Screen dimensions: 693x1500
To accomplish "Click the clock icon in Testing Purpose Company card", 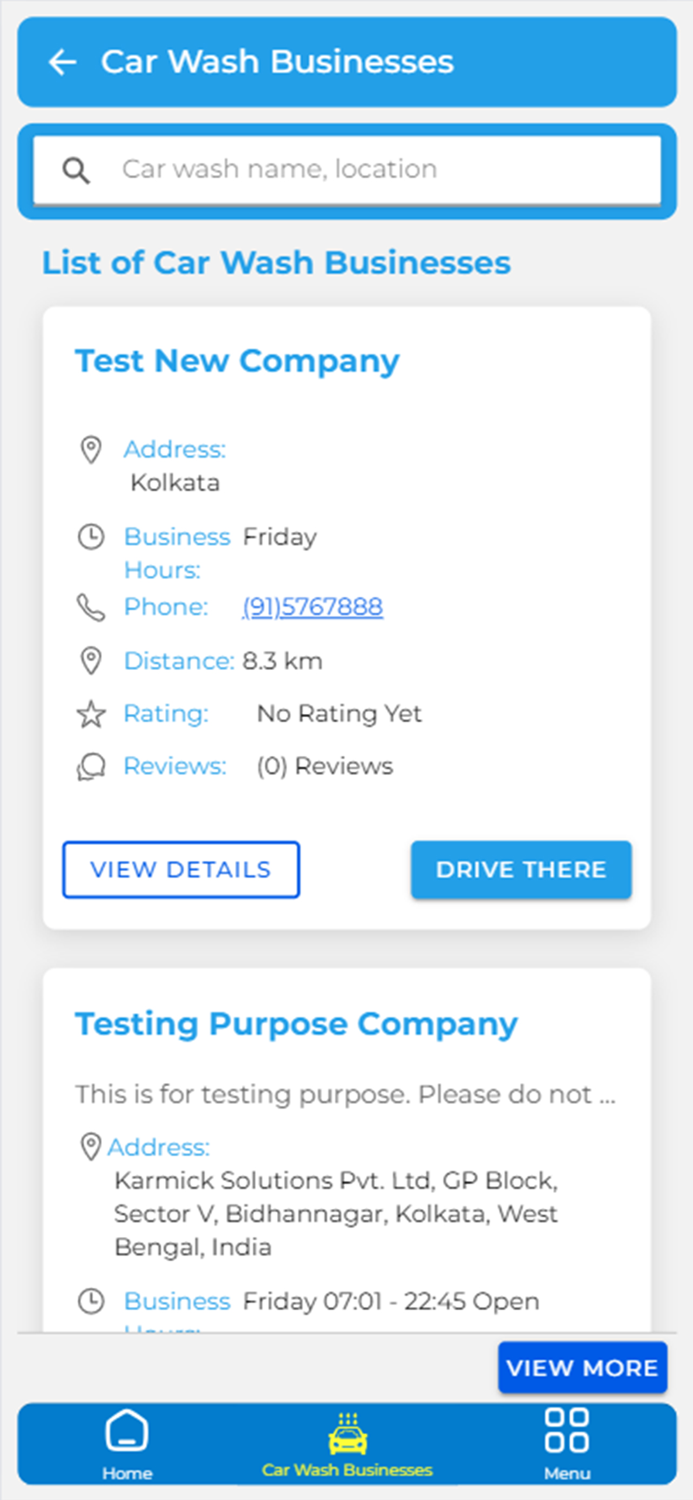I will coord(91,1301).
